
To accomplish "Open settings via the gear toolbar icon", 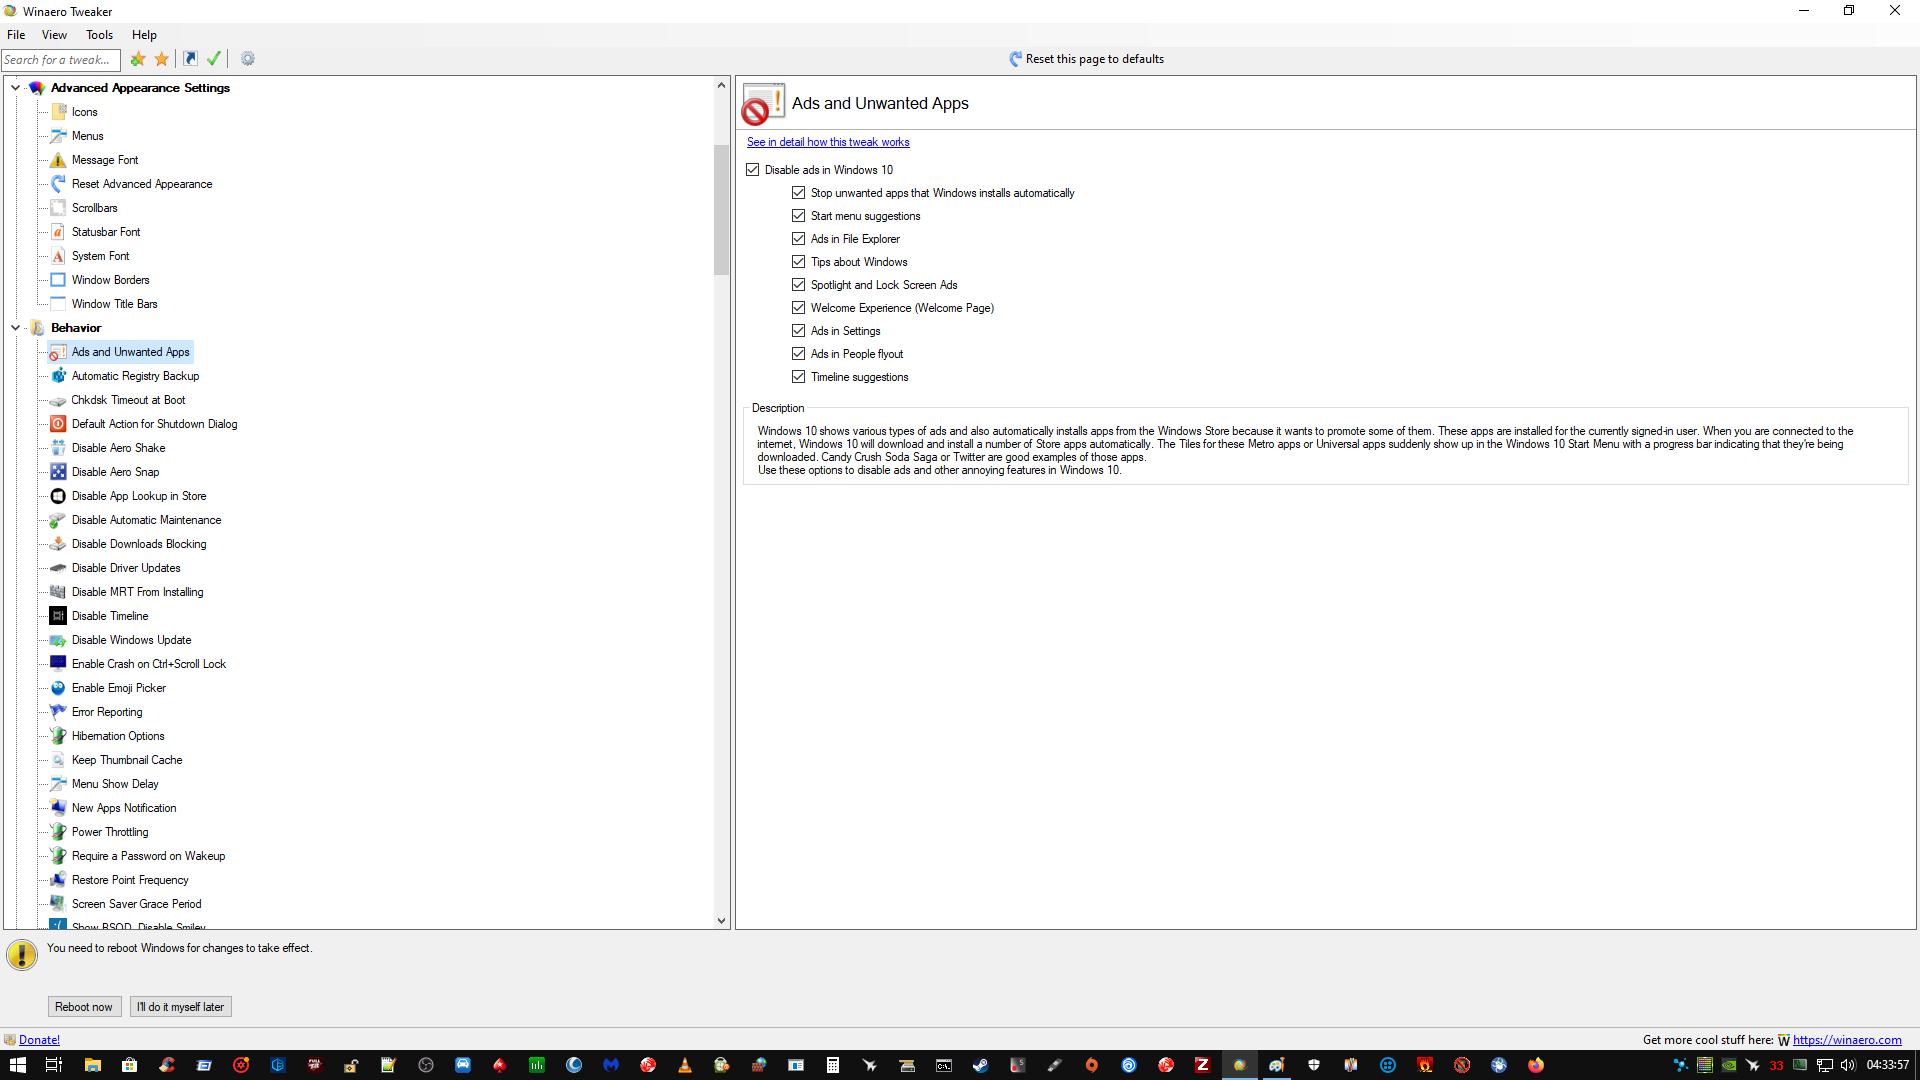I will (x=248, y=59).
